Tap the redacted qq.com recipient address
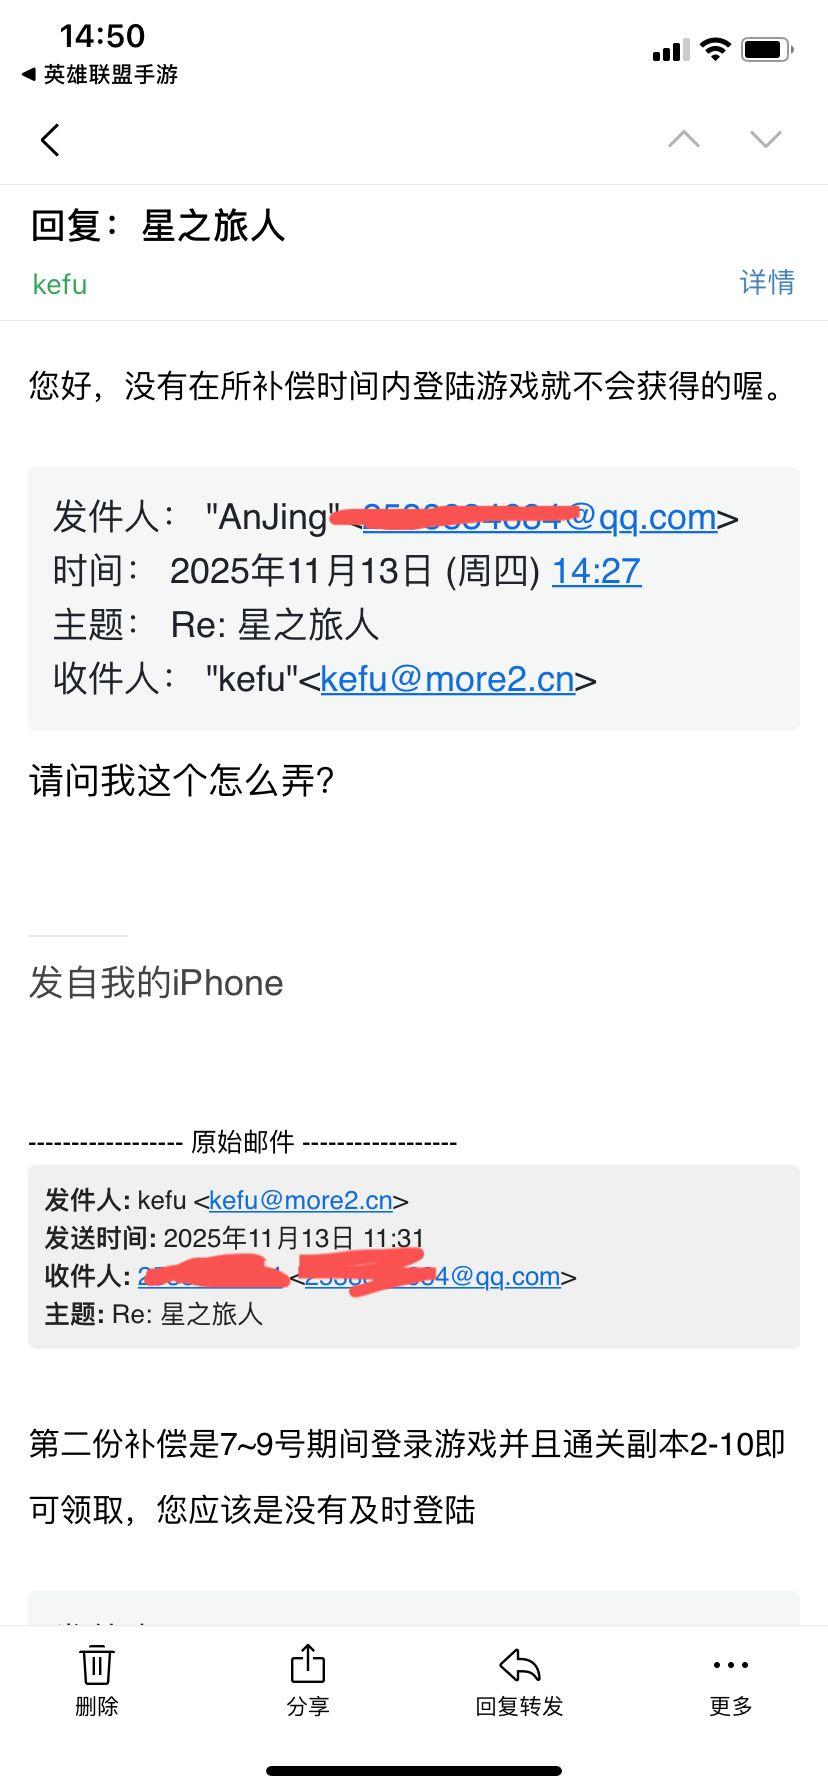 point(433,1276)
